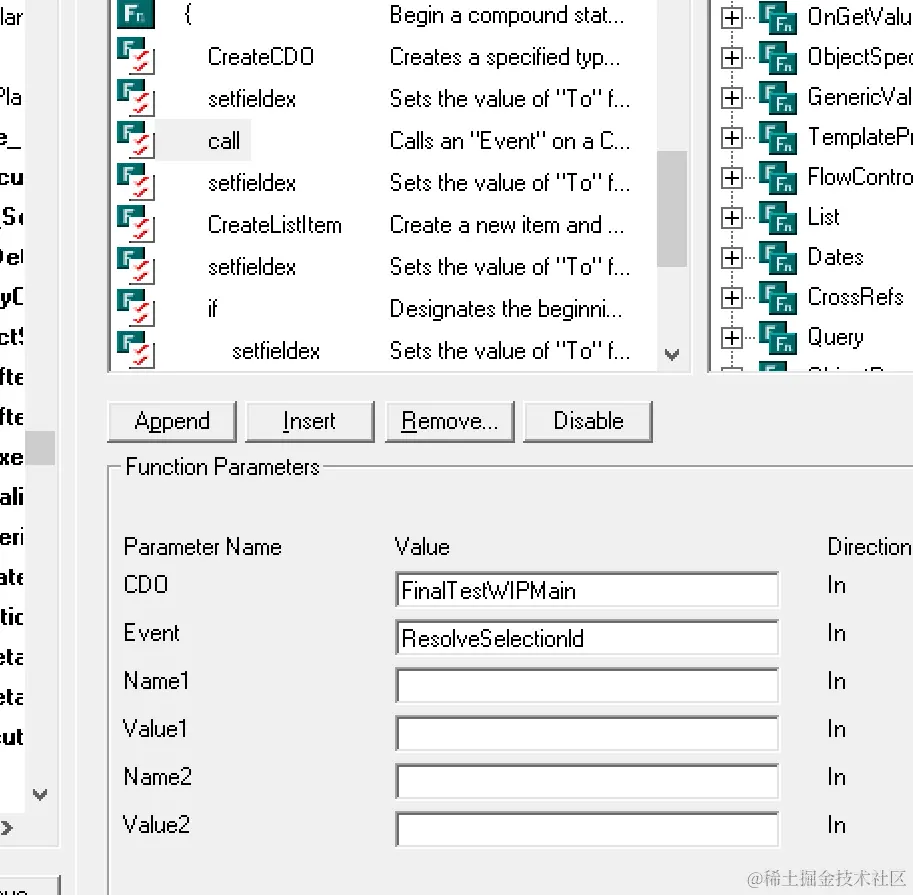913x895 pixels.
Task: Click the List category Fn icon
Action: pos(778,218)
